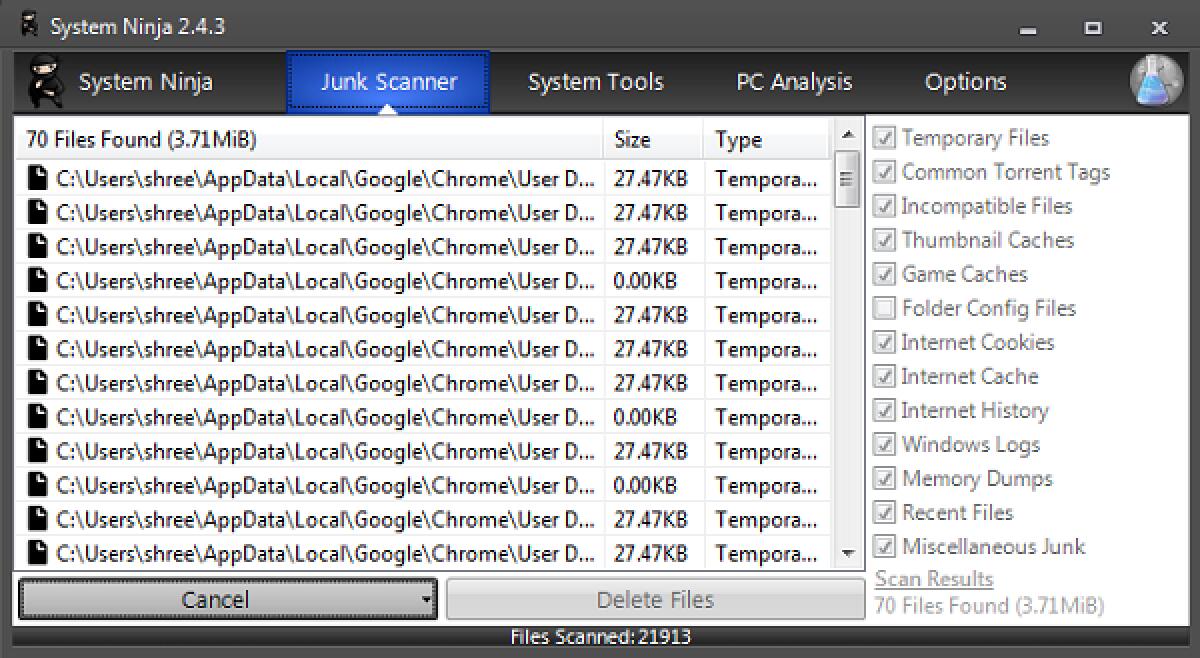Image resolution: width=1200 pixels, height=658 pixels.
Task: Click the scroll up arrow of file list
Action: coord(847,134)
